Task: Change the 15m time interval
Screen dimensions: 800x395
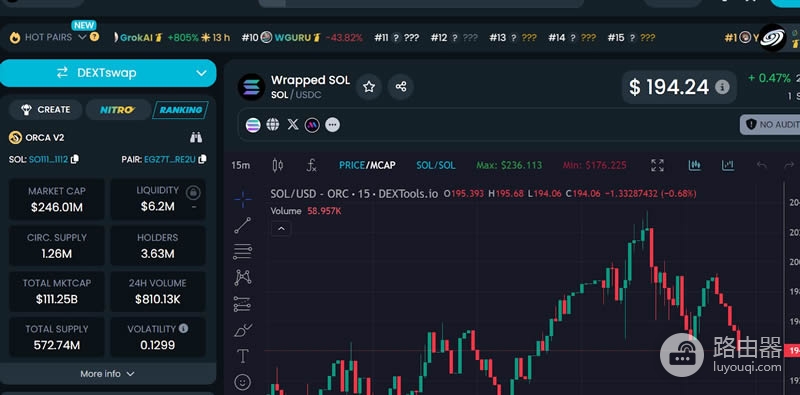Action: (240, 165)
